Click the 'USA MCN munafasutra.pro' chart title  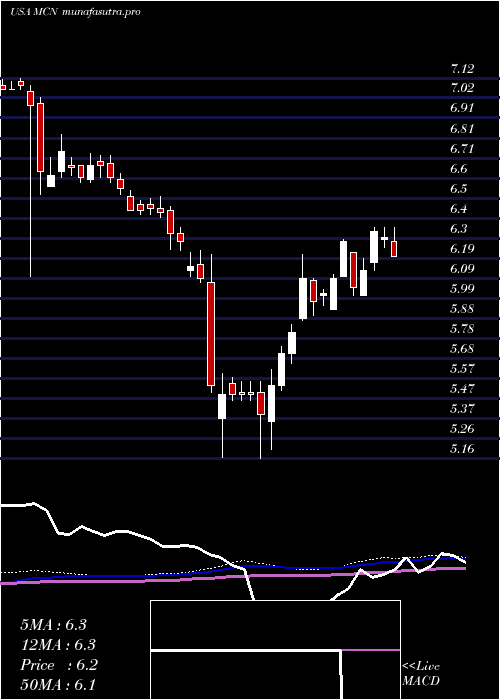click(x=75, y=12)
